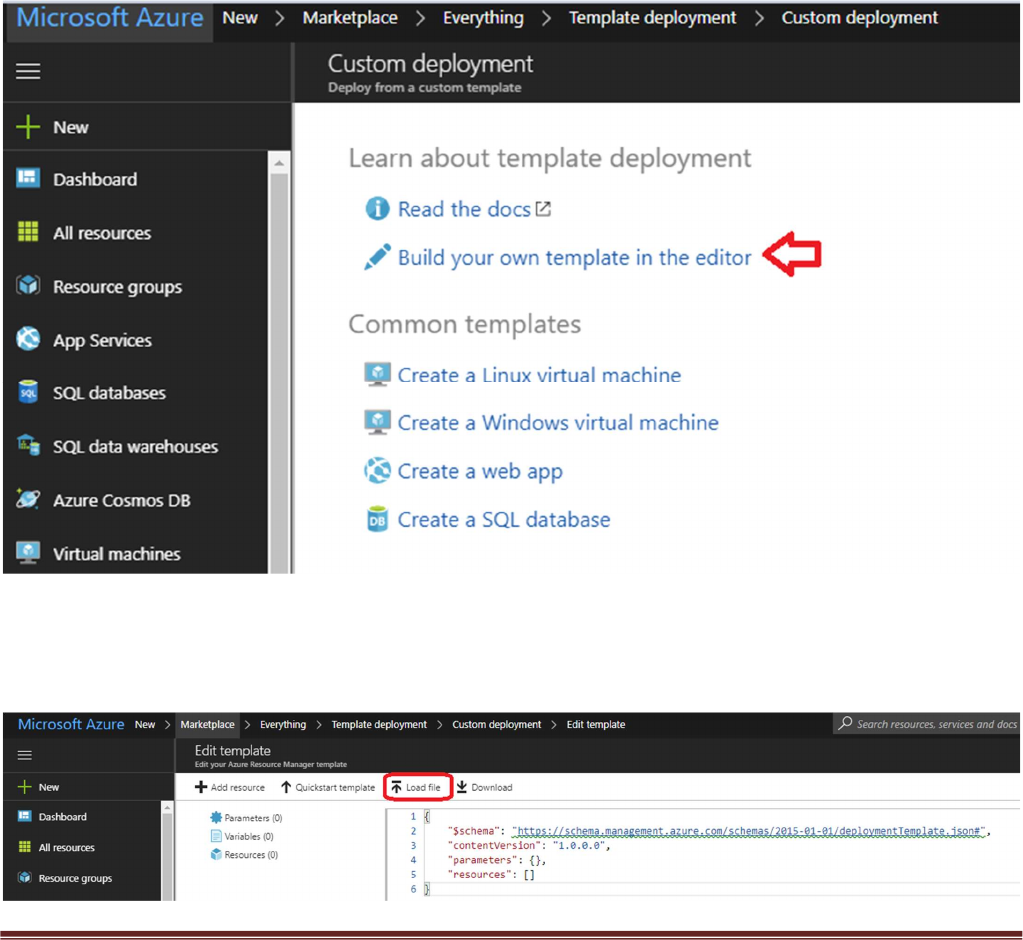The width and height of the screenshot is (1023, 940).
Task: Click Quickstart template in toolbar
Action: click(x=328, y=787)
